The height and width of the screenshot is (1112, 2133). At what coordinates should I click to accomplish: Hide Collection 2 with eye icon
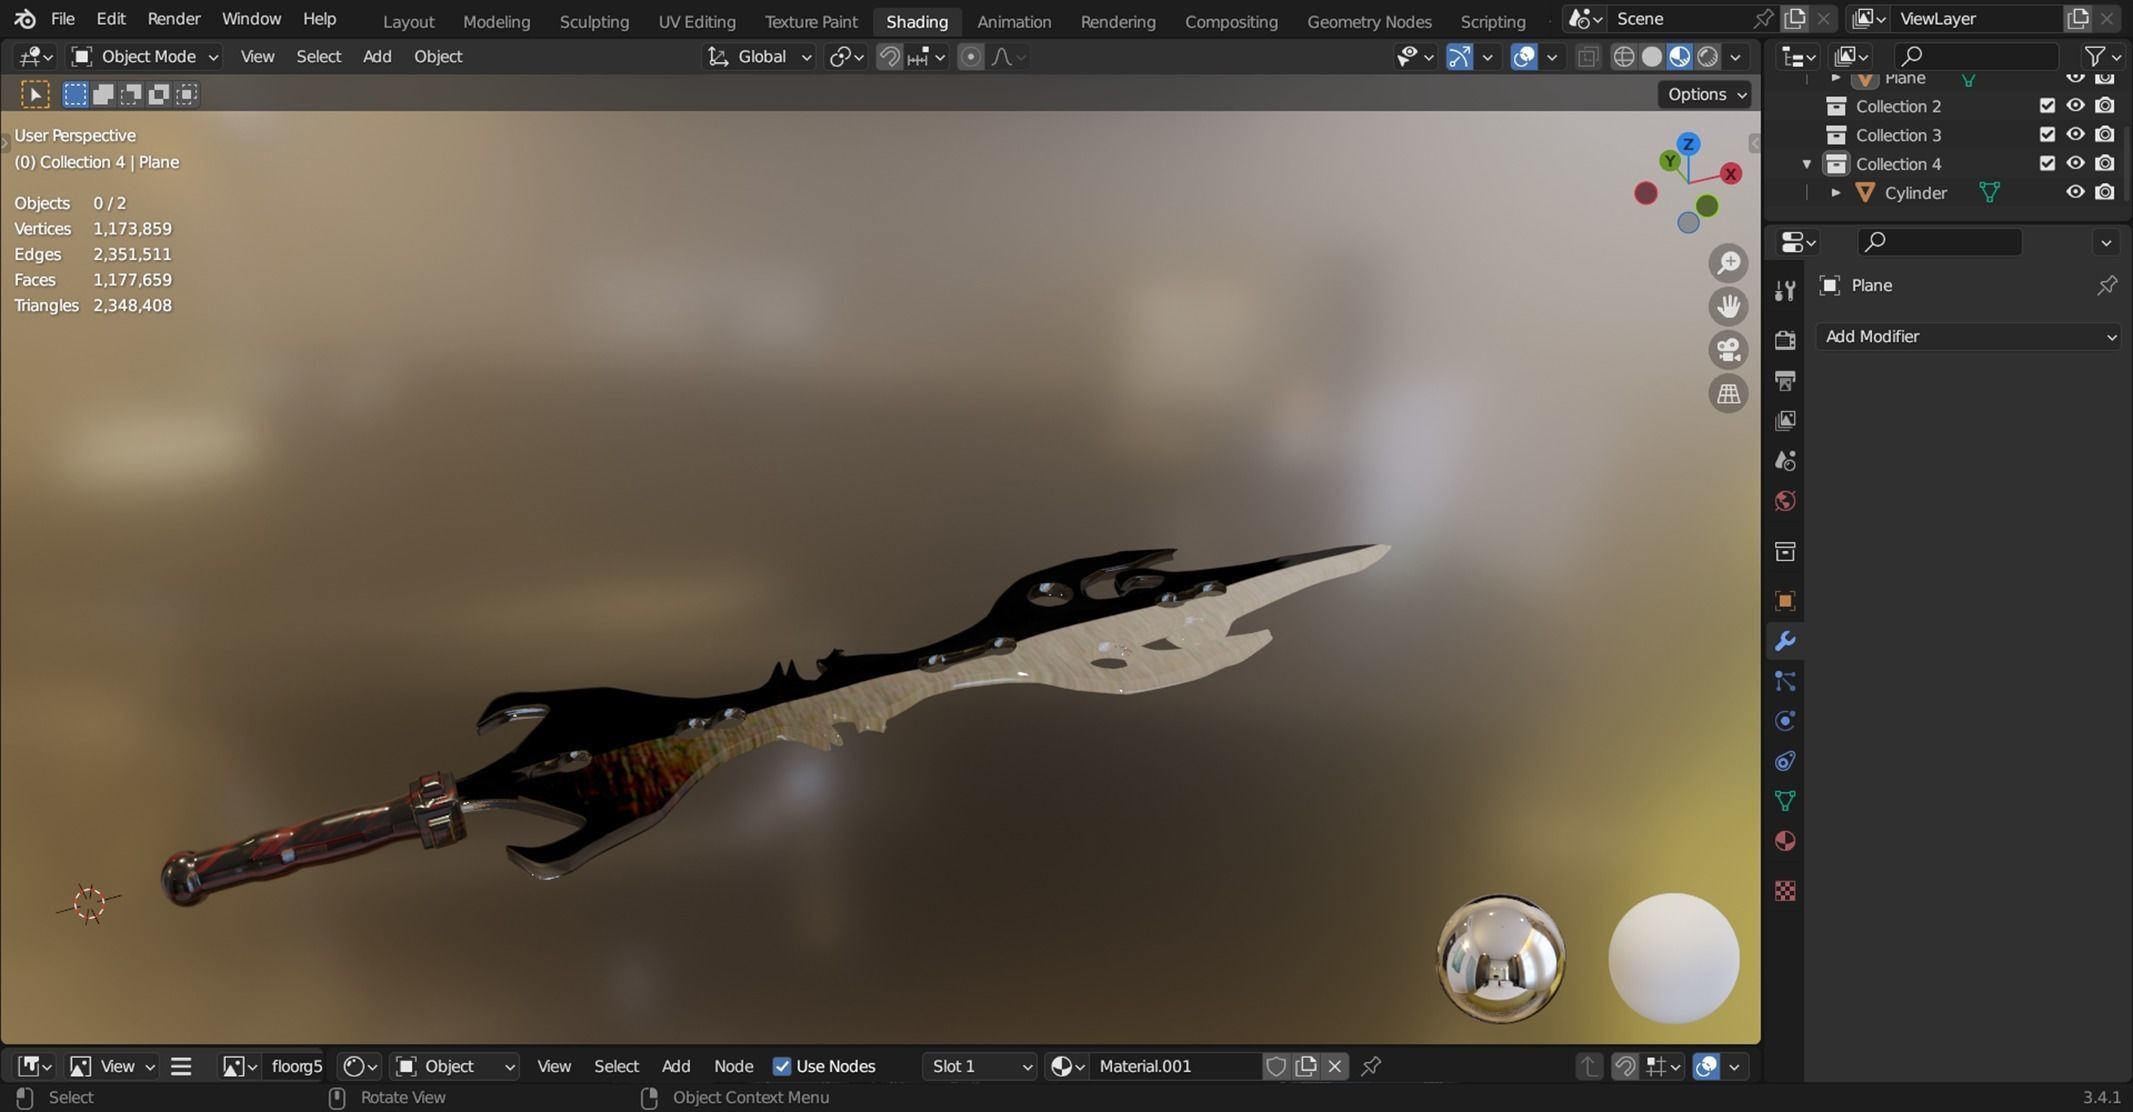(2076, 106)
